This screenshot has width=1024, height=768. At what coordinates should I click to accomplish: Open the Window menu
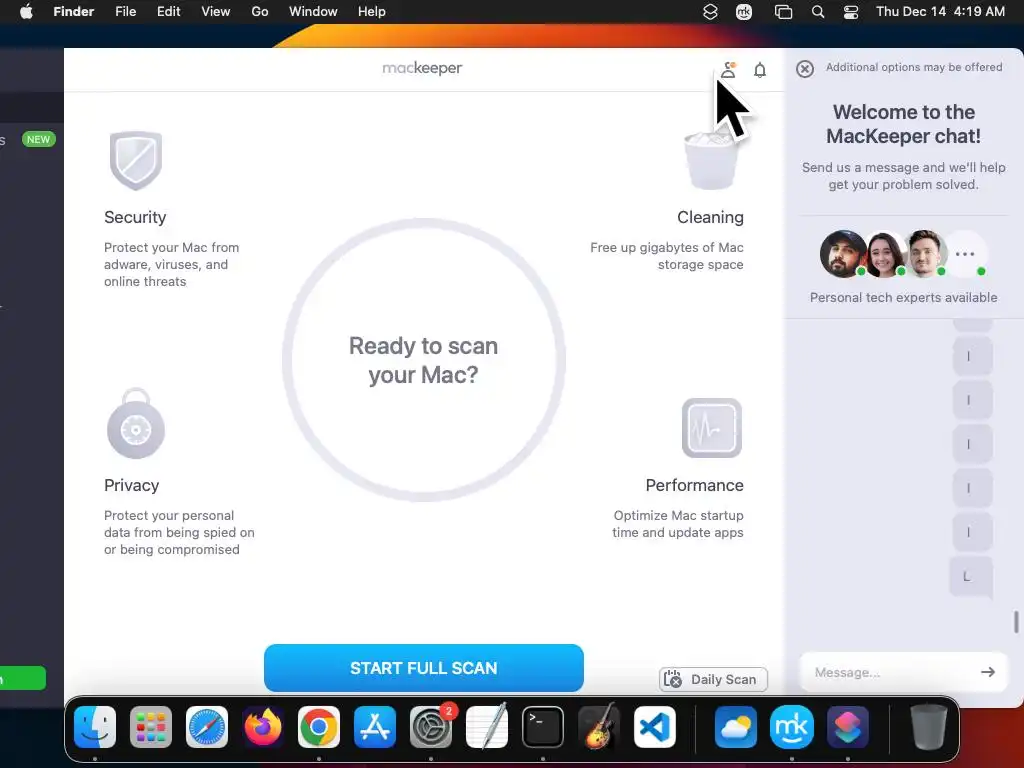[313, 12]
